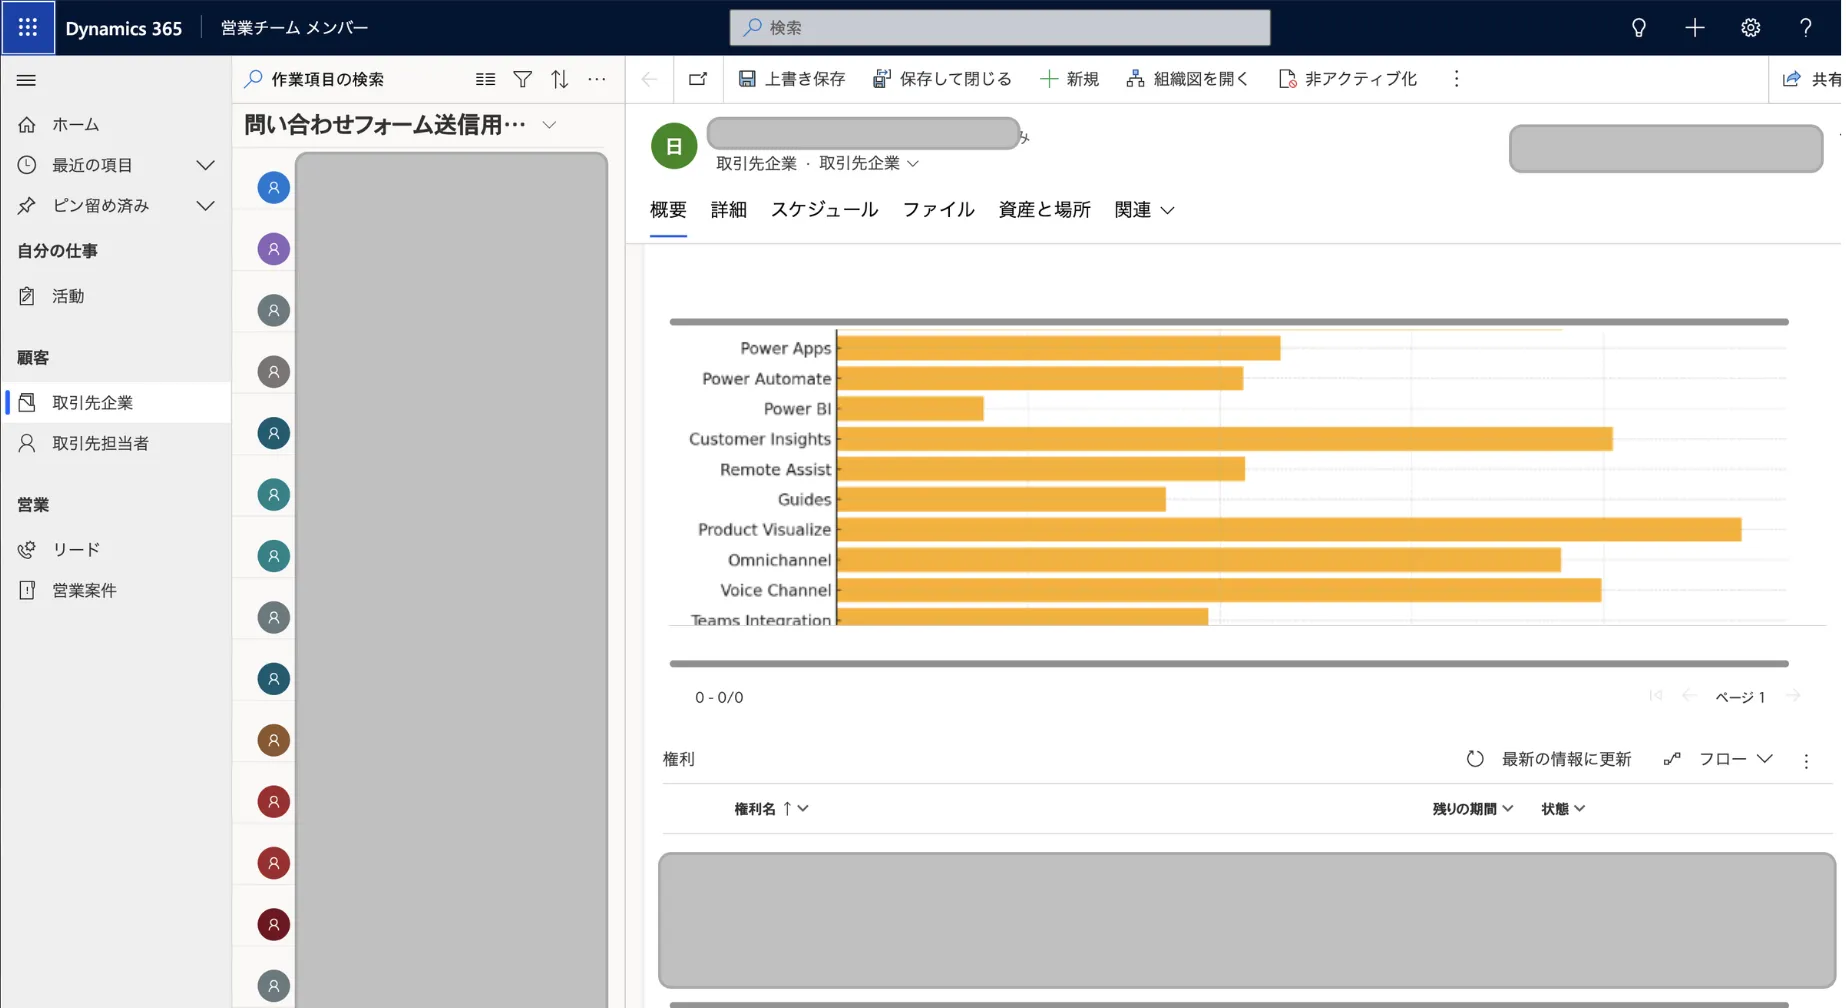Viewport: 1846px width, 1008px height.
Task: Click 非アクティブ化 button
Action: coord(1348,79)
